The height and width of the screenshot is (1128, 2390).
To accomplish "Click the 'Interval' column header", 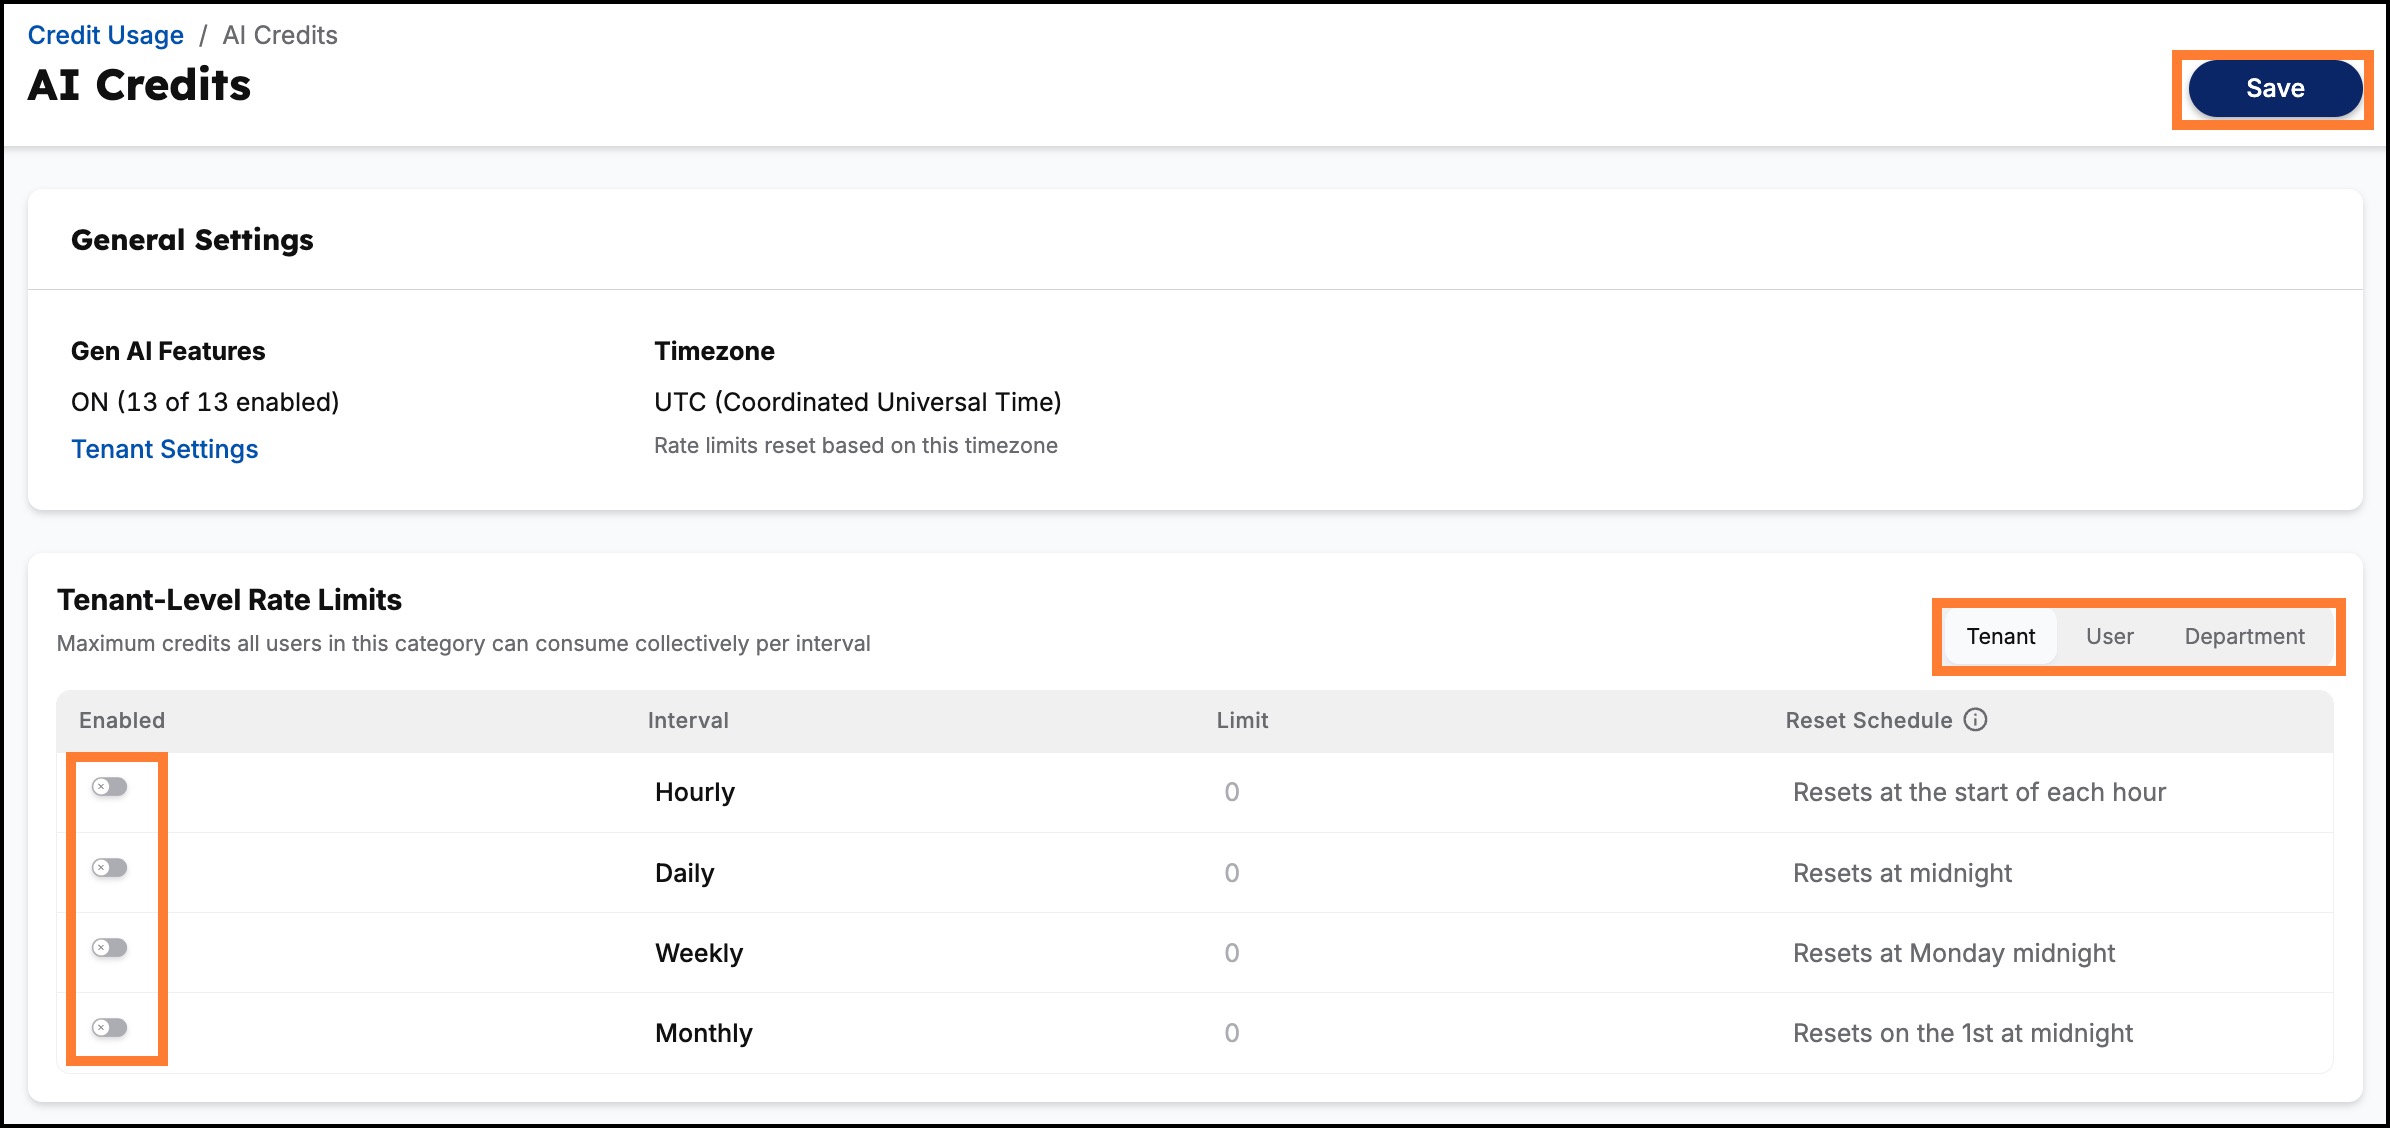I will (688, 720).
